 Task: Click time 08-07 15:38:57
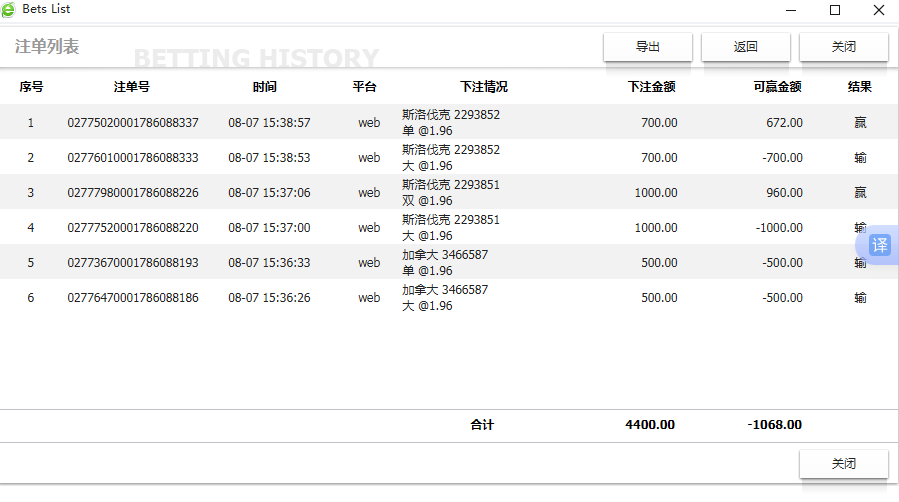tap(269, 123)
